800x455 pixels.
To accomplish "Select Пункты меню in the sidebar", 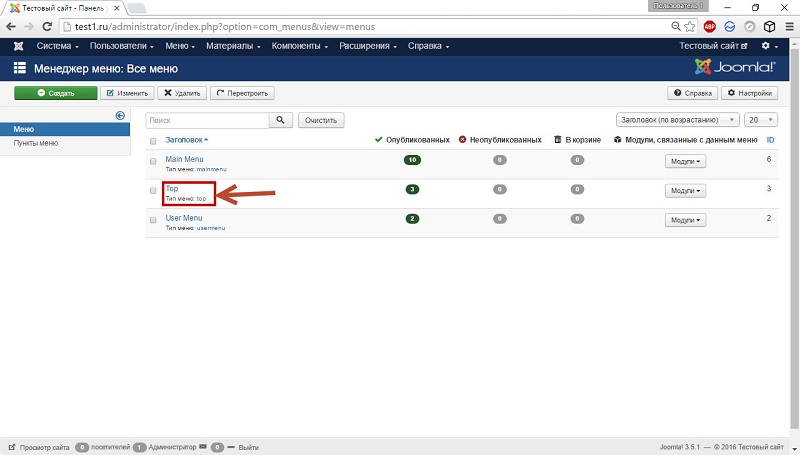I will (36, 143).
